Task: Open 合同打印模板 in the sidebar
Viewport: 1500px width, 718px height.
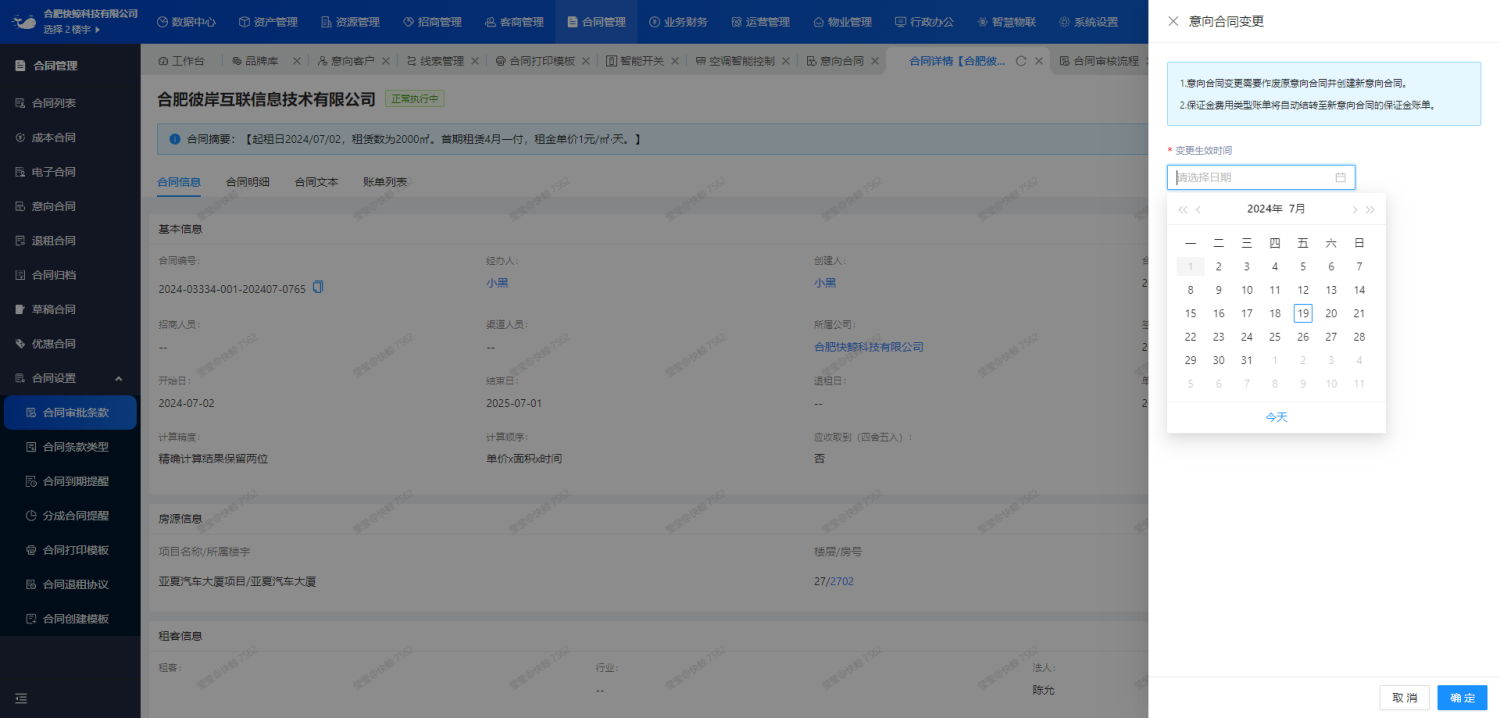Action: coord(75,550)
